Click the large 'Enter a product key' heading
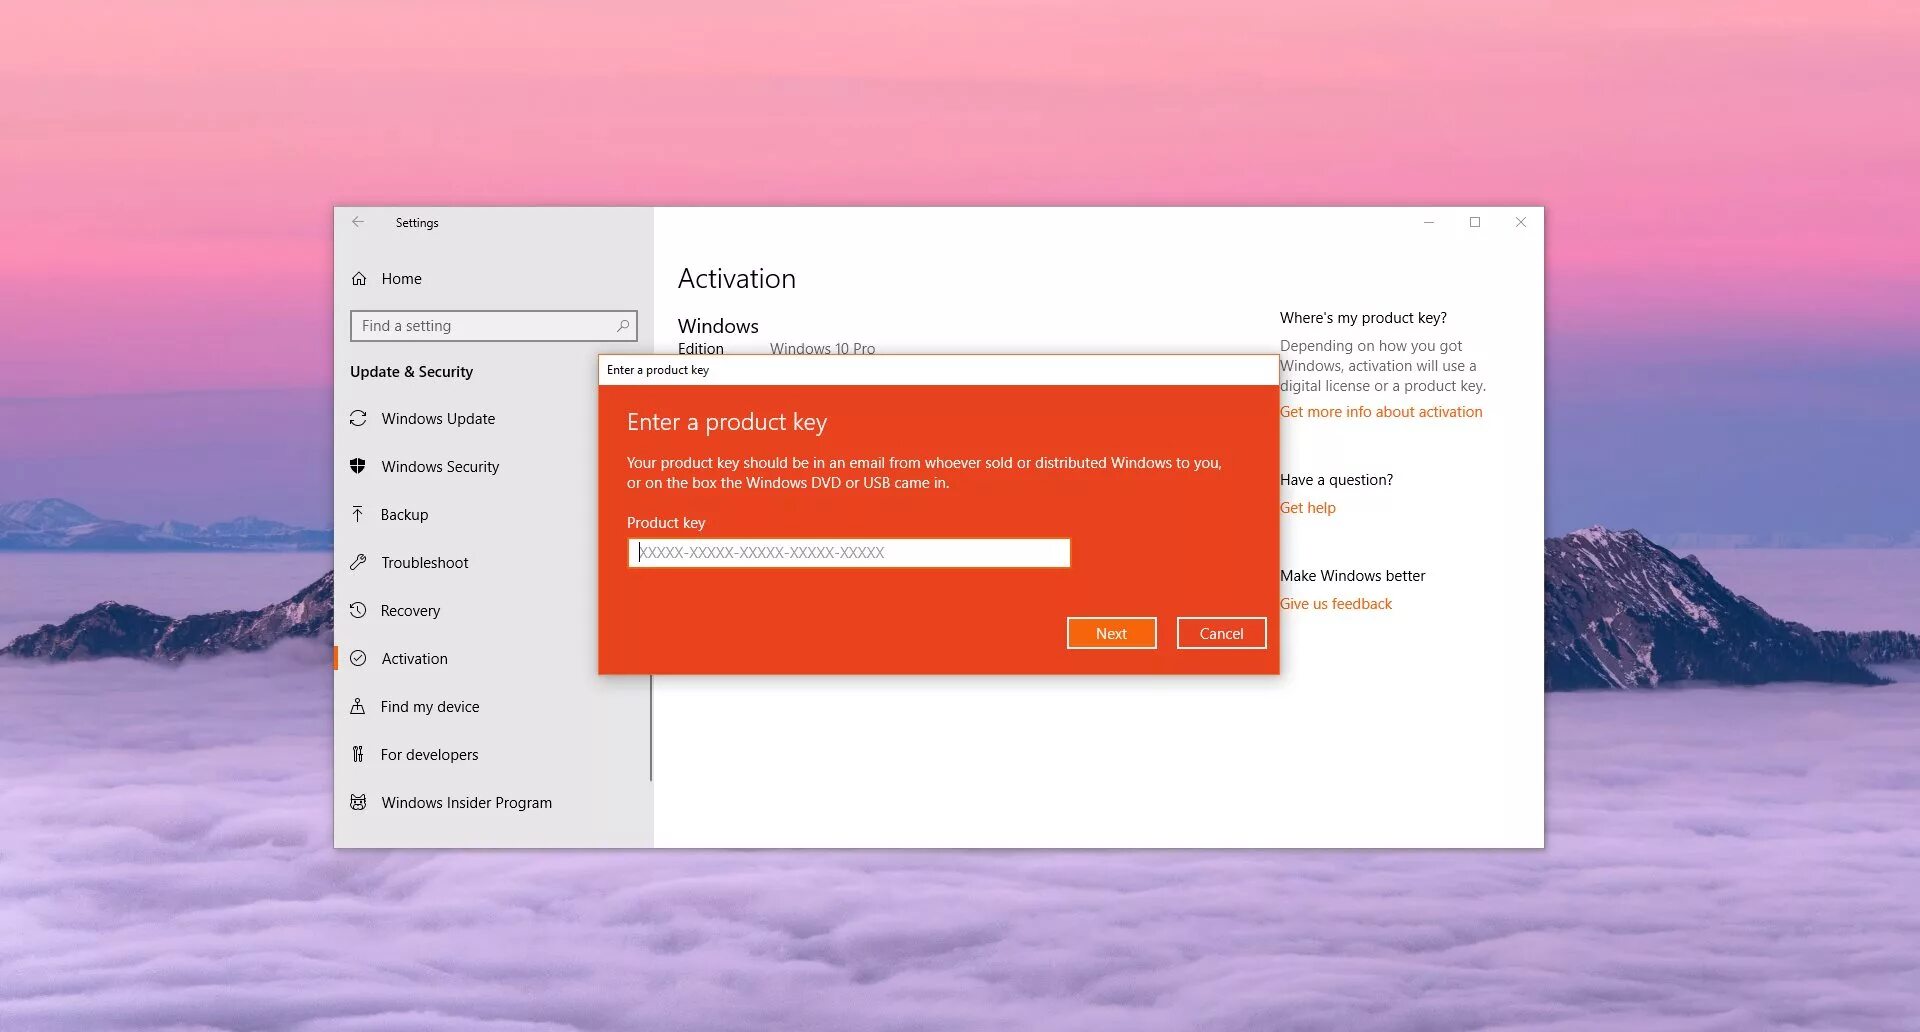 (727, 422)
